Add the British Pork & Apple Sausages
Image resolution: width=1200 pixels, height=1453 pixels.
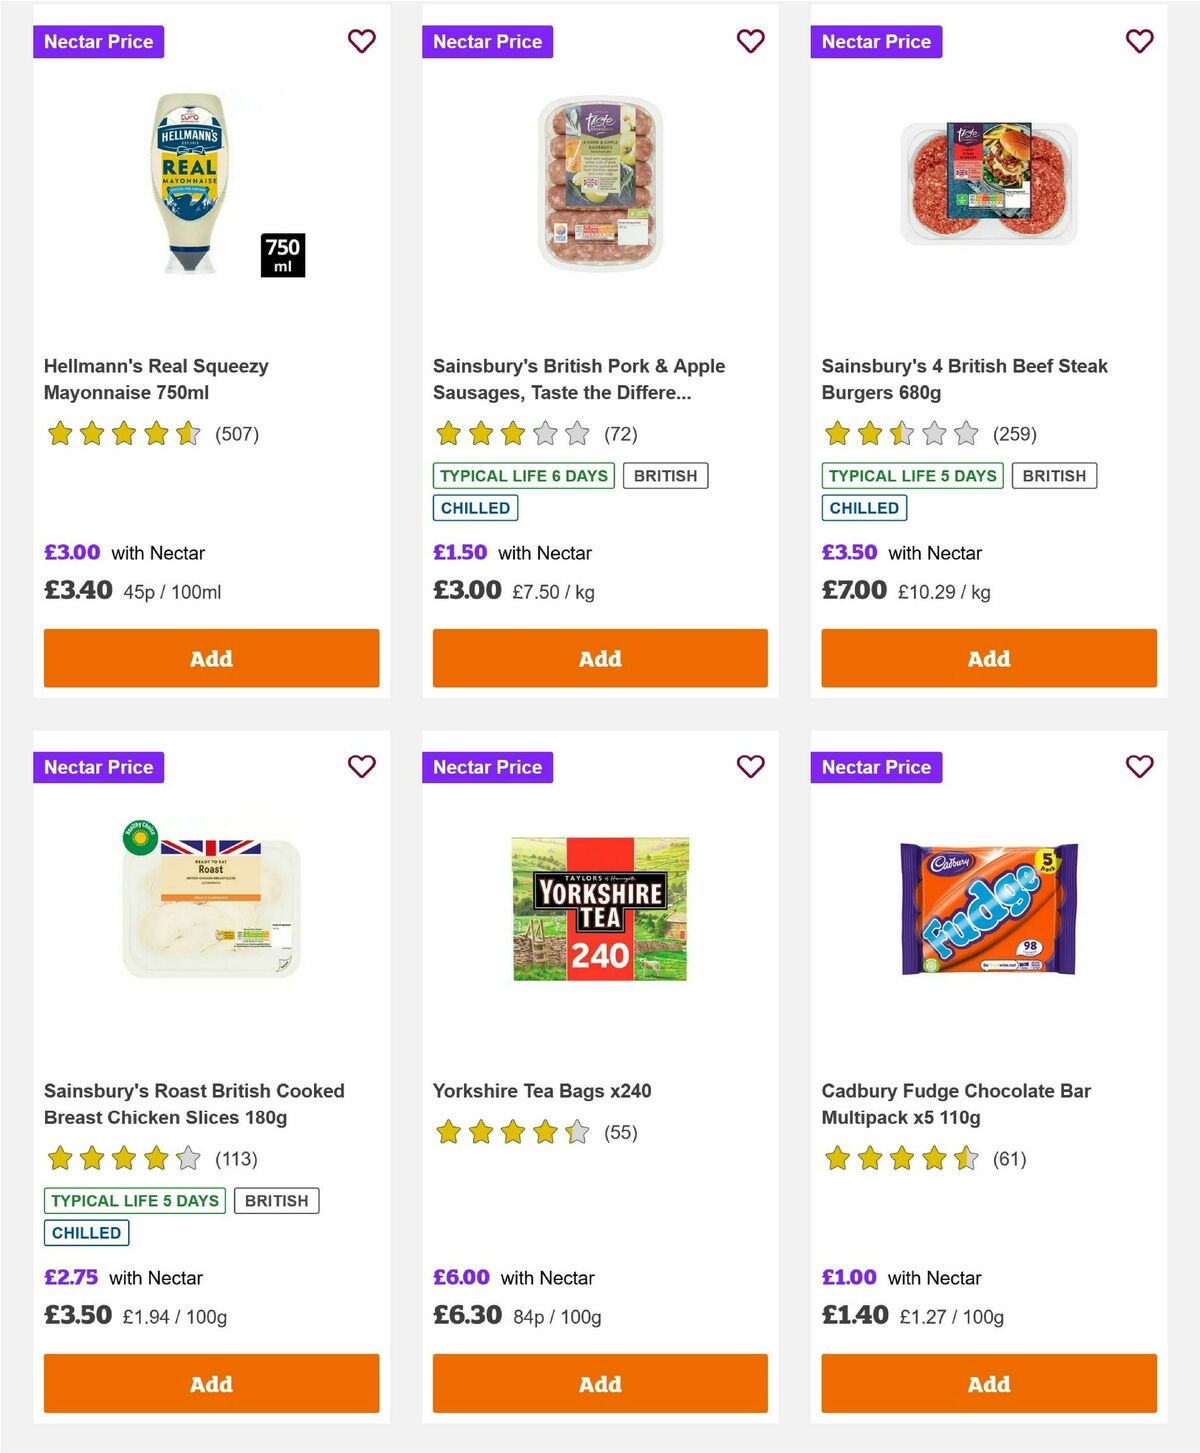tap(599, 658)
